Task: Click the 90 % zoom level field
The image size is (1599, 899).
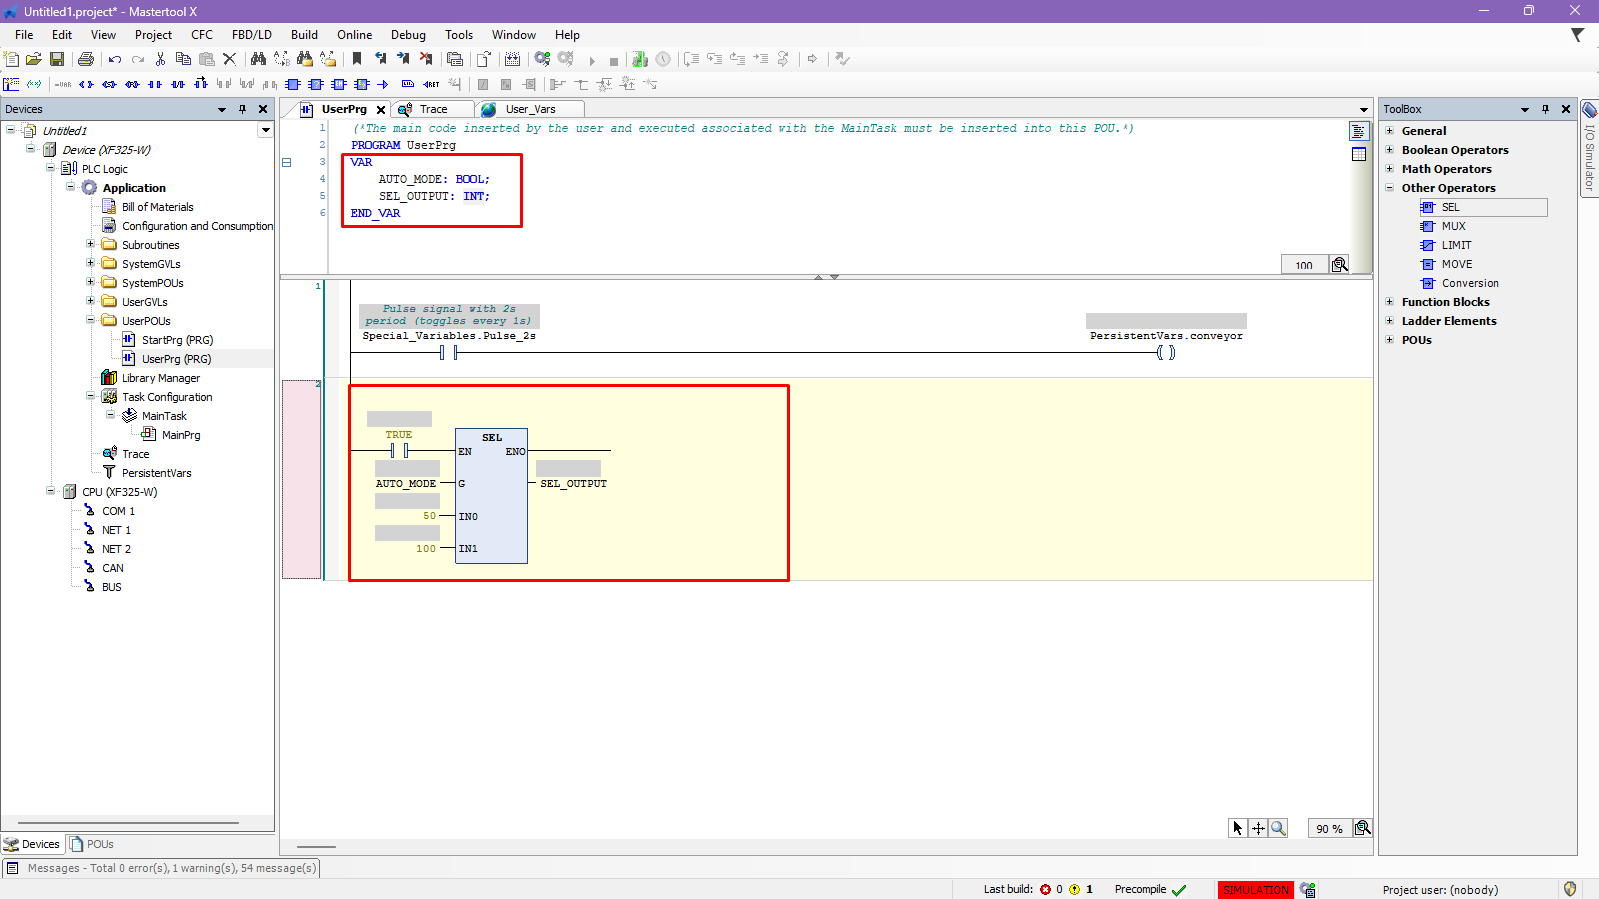Action: (1328, 829)
